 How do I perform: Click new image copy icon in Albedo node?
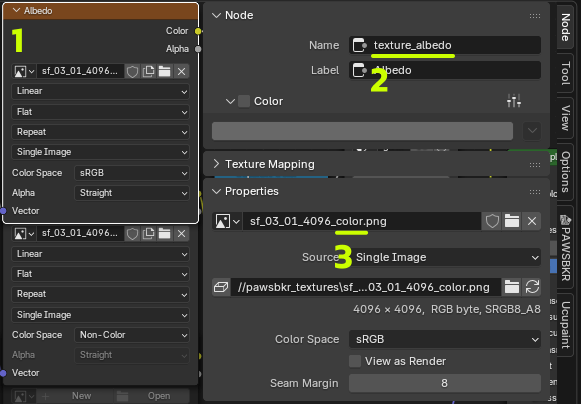pyautogui.click(x=149, y=71)
